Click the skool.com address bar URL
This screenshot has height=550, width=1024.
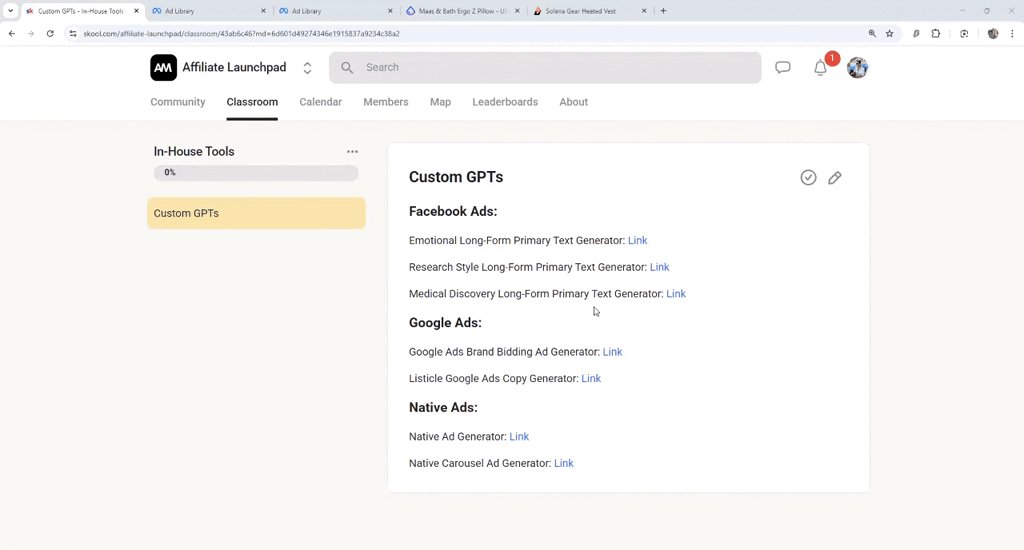click(x=242, y=33)
